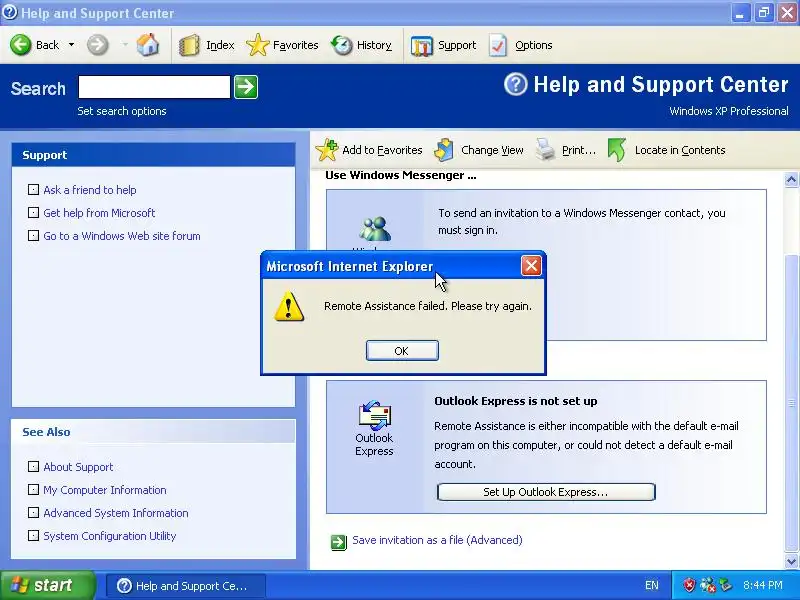The width and height of the screenshot is (800, 600).
Task: Open the Index book icon
Action: [x=189, y=45]
